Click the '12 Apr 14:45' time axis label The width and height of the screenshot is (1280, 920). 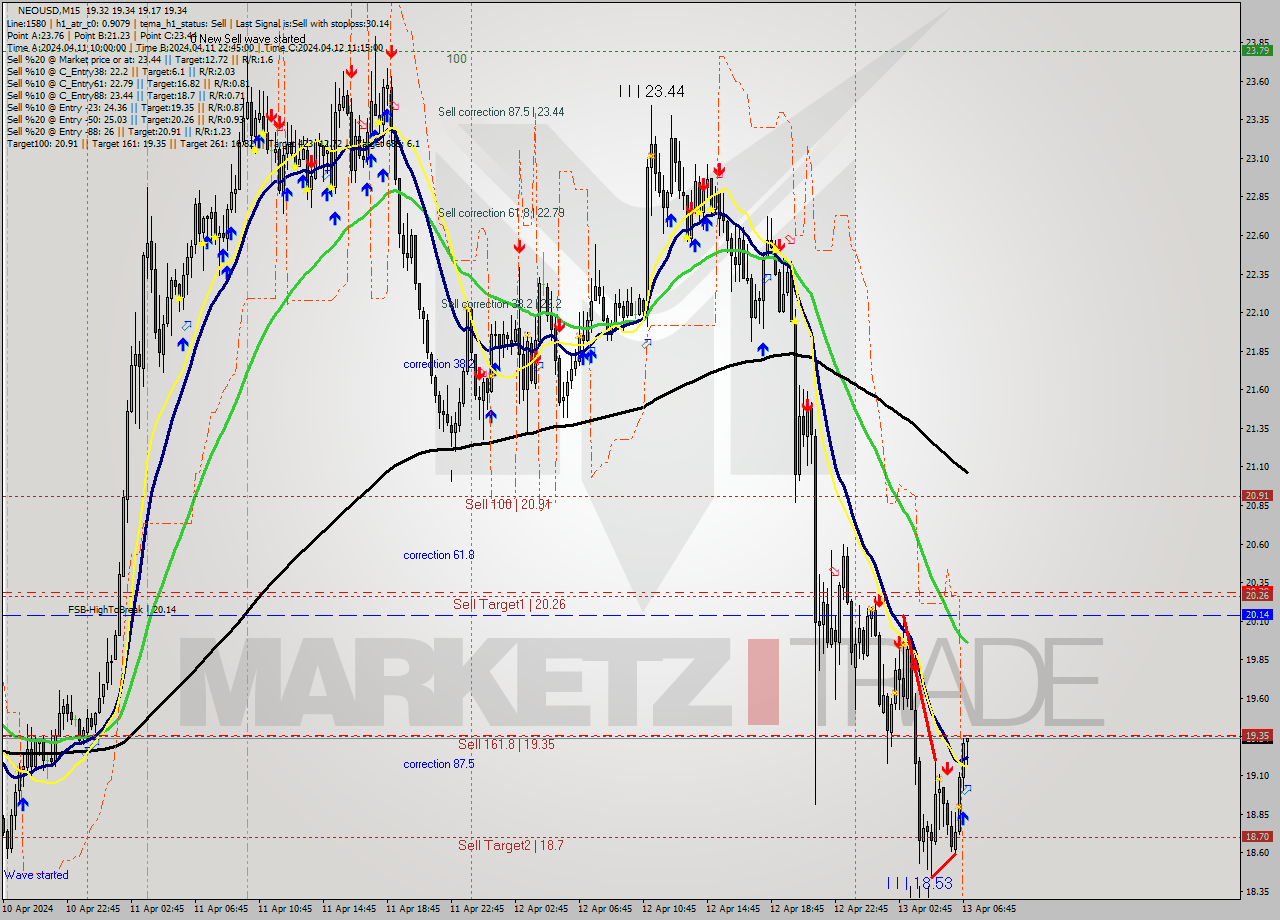click(734, 909)
